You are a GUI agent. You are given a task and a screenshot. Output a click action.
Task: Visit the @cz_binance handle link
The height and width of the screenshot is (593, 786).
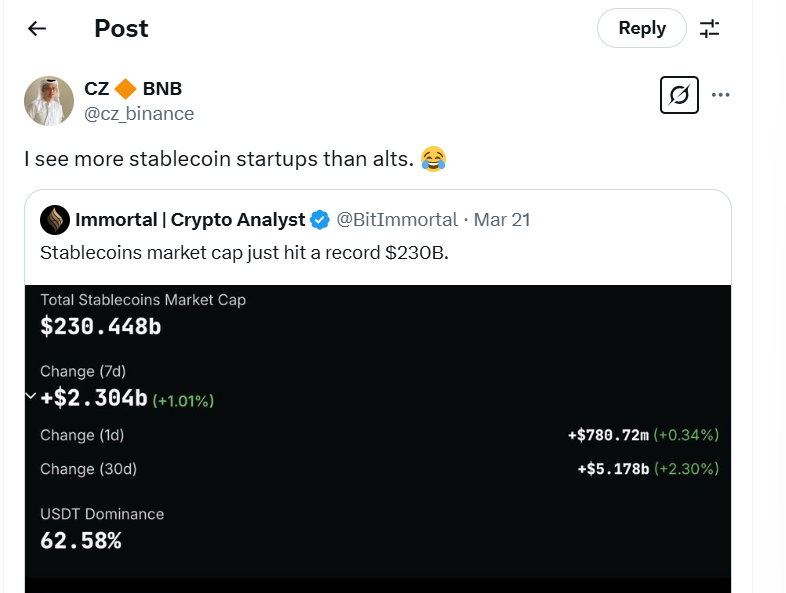[139, 113]
